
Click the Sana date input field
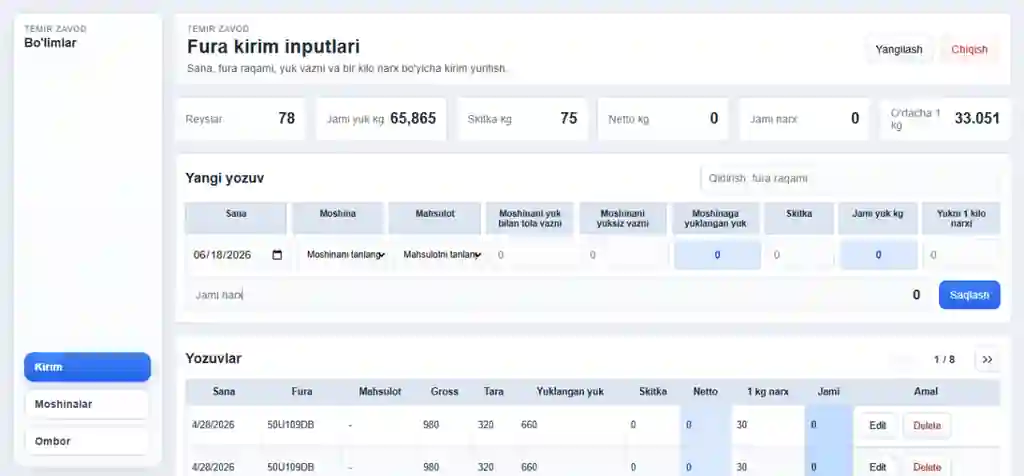[x=238, y=255]
